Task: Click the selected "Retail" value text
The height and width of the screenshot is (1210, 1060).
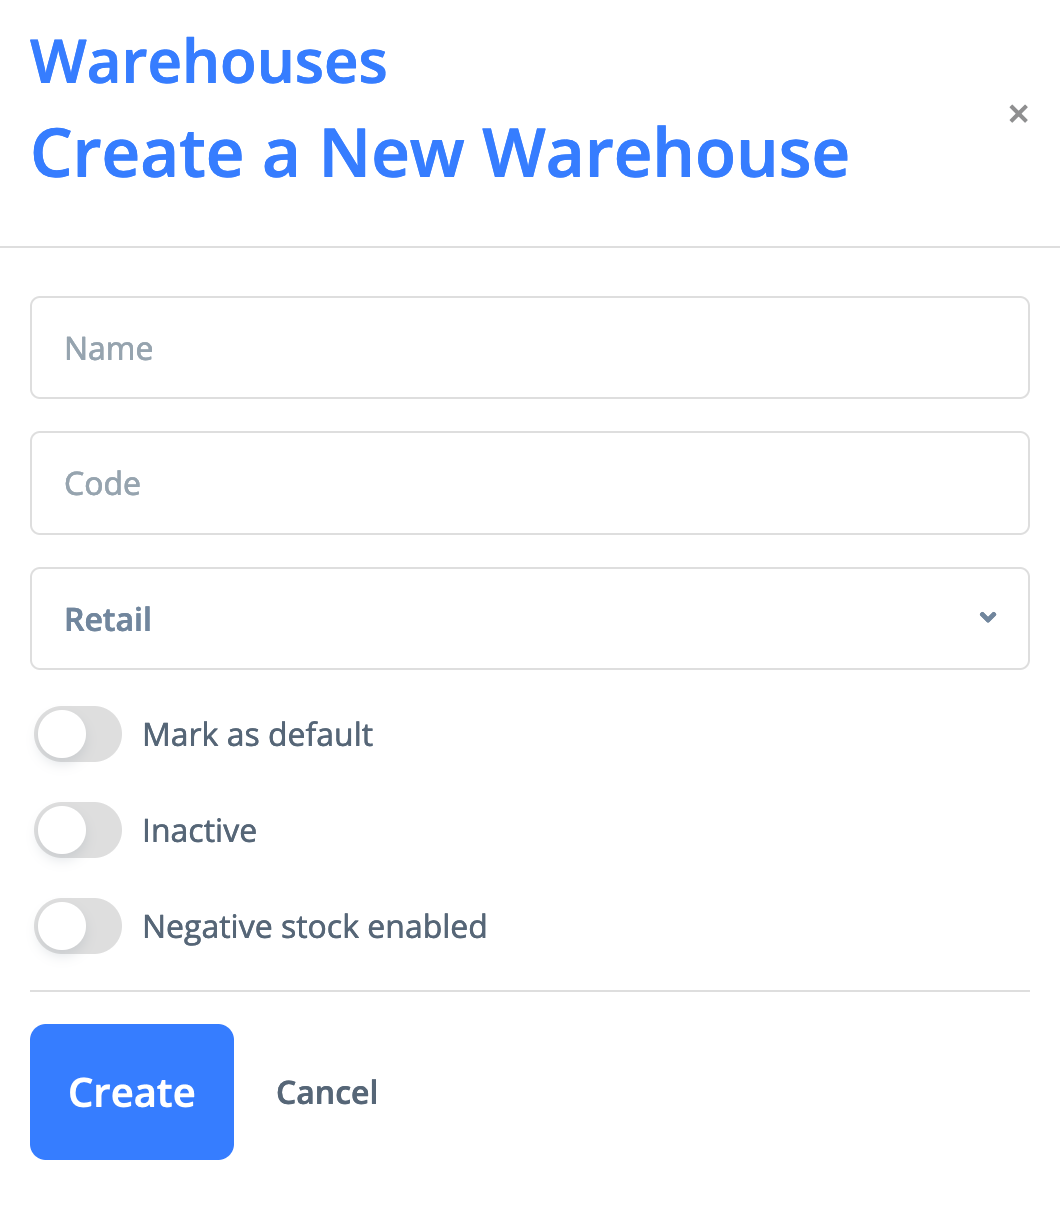Action: (x=108, y=620)
